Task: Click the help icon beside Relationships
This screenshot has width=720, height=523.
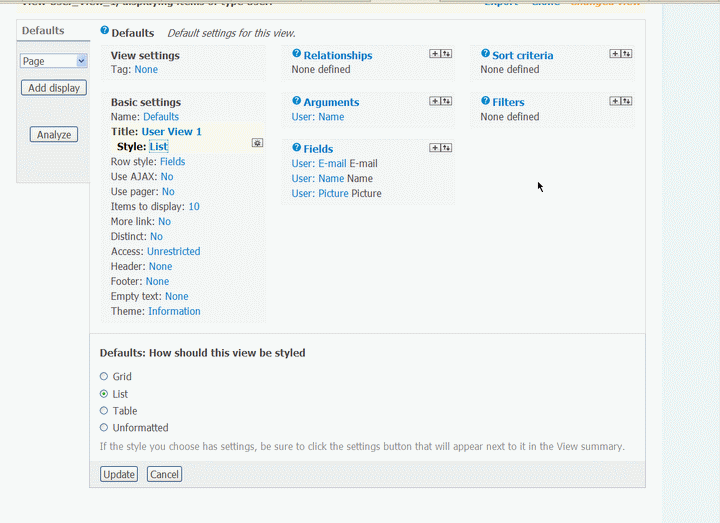Action: coord(296,55)
